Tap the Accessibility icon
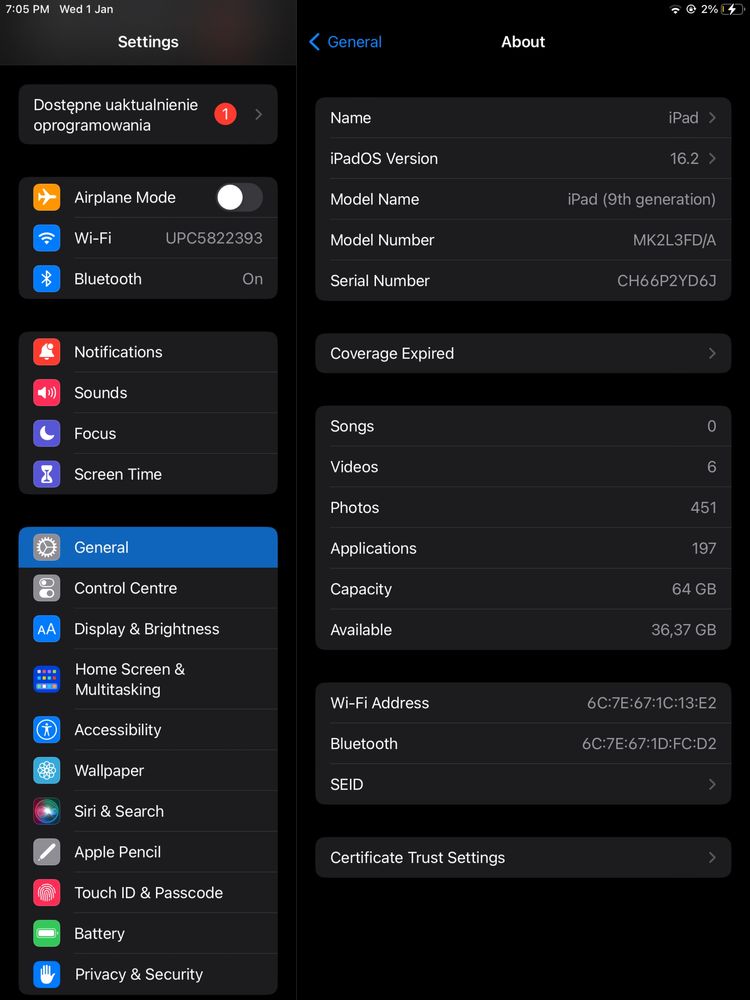Image resolution: width=750 pixels, height=1000 pixels. (x=47, y=730)
